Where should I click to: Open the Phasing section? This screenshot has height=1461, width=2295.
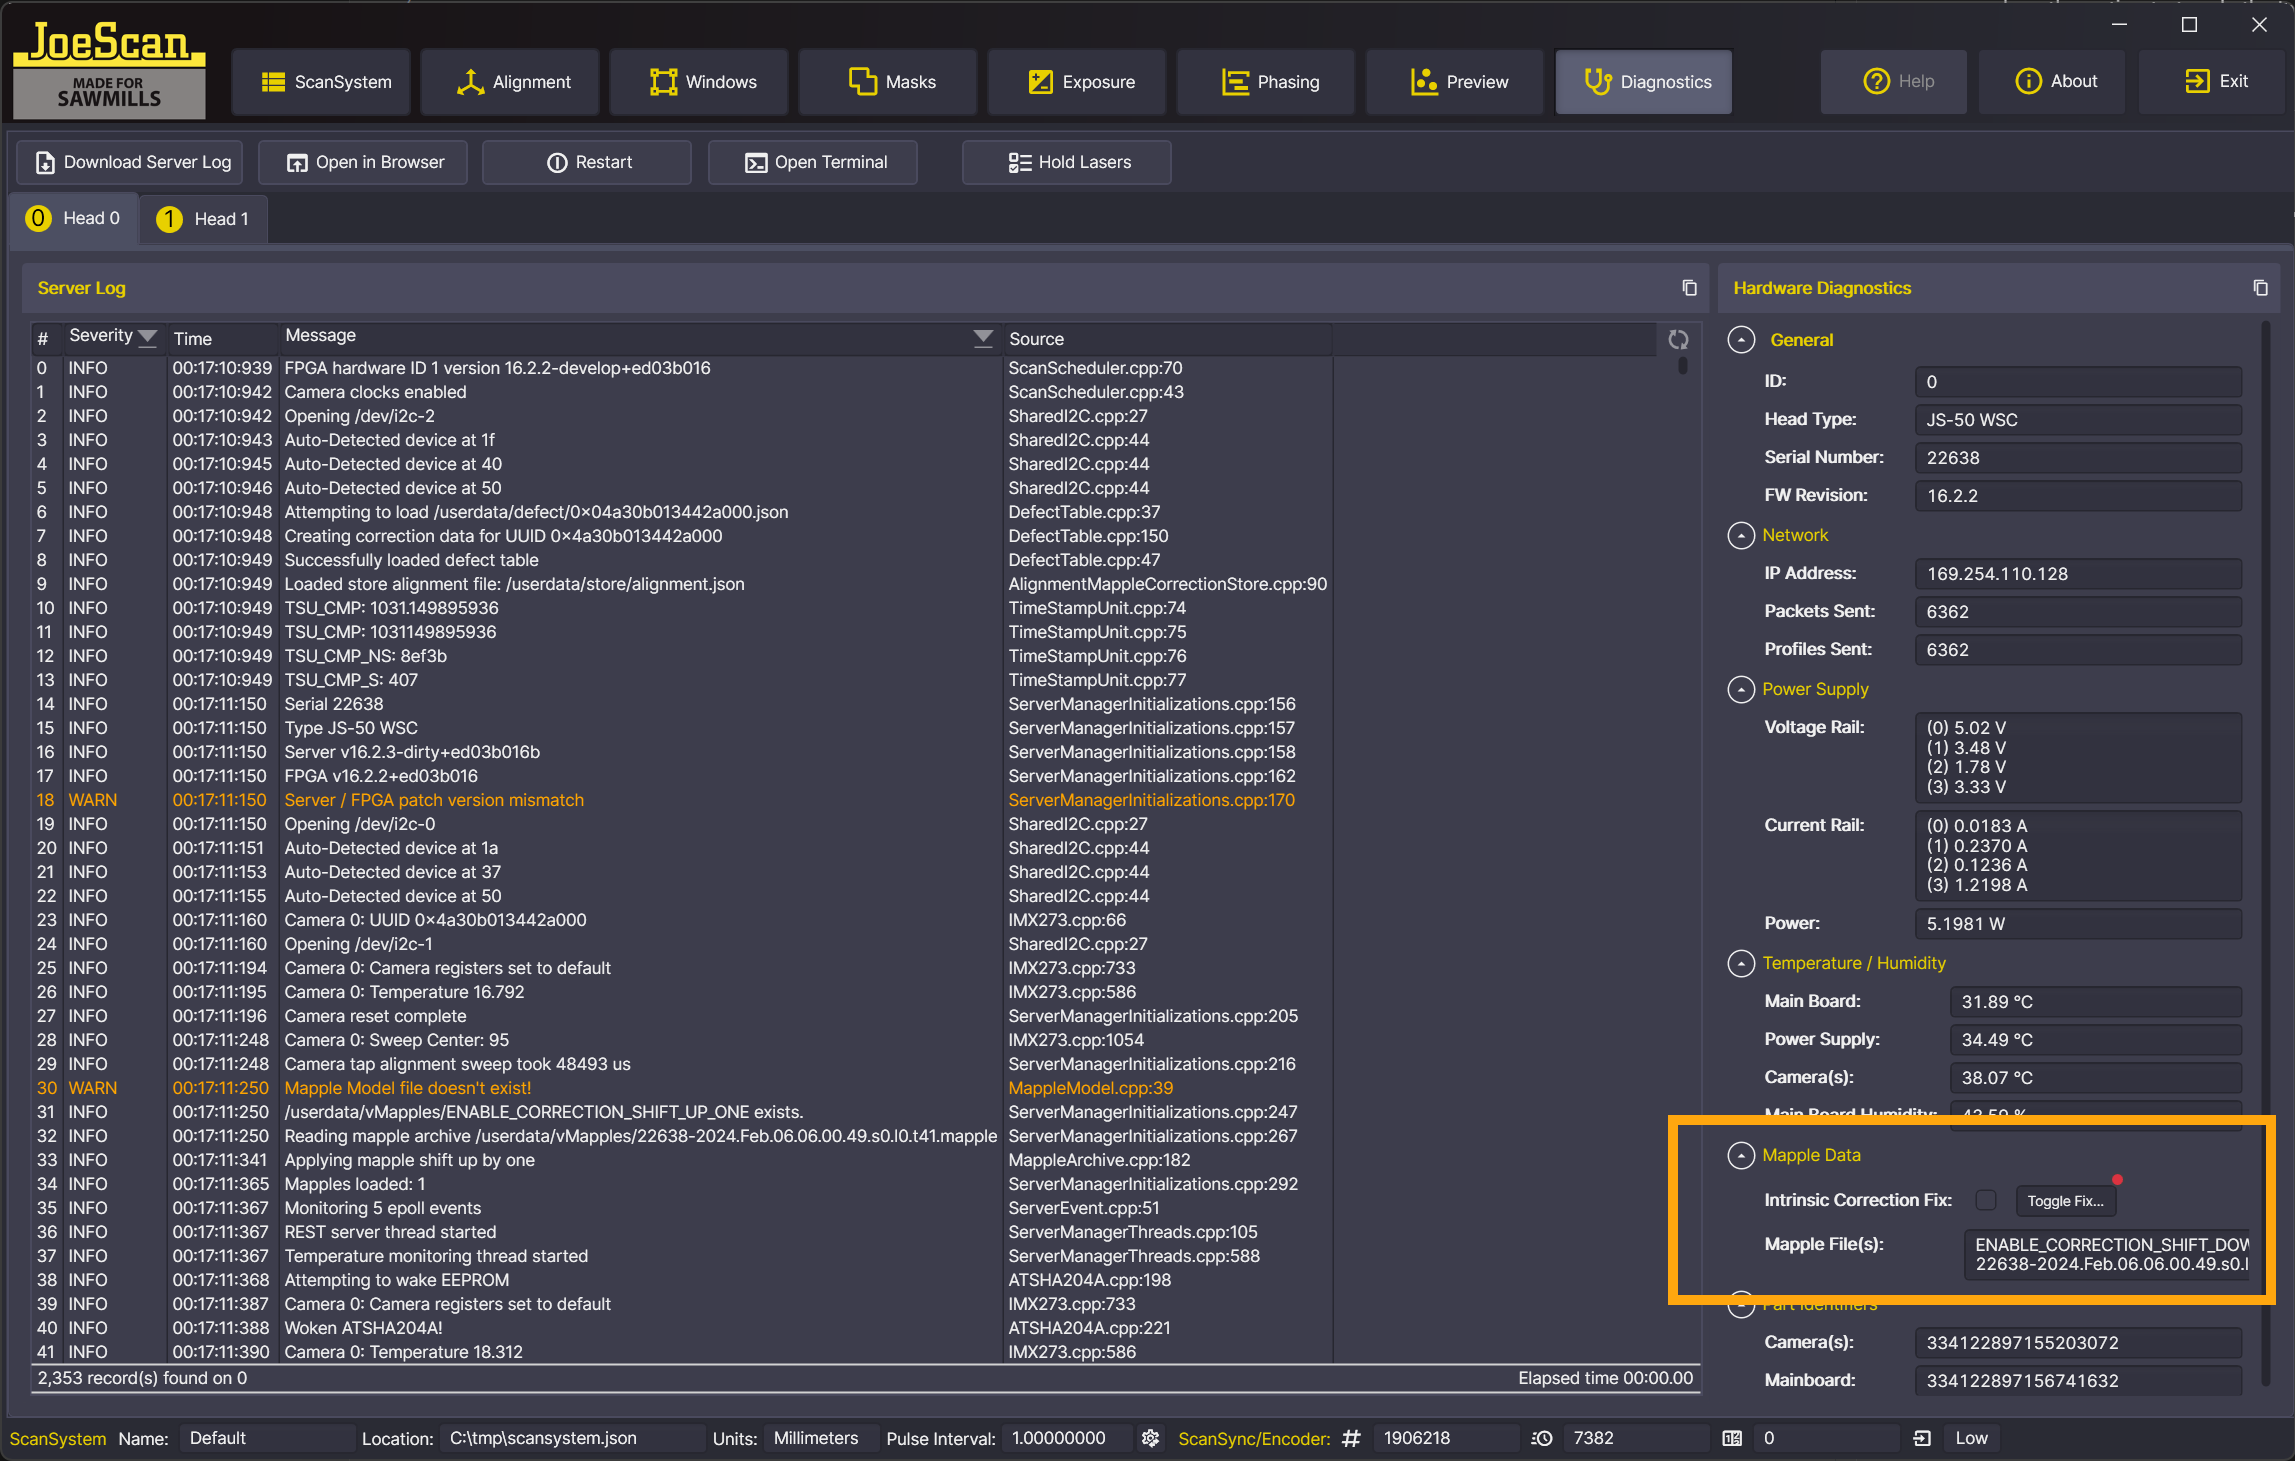1270,82
